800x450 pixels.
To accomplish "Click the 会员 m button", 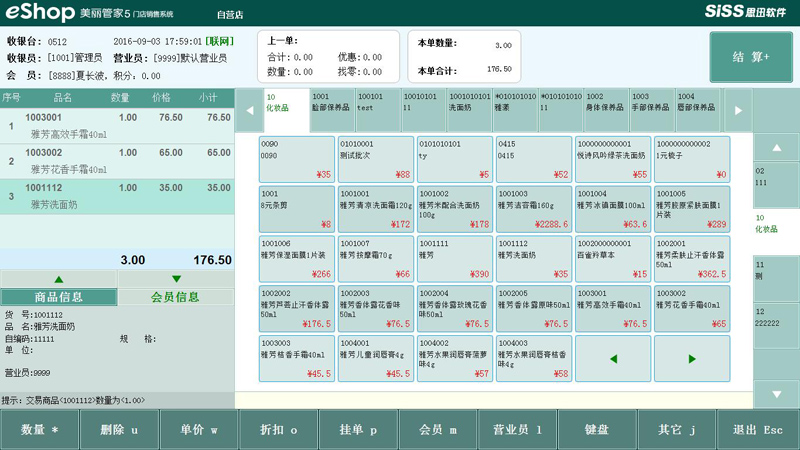I will pyautogui.click(x=438, y=430).
